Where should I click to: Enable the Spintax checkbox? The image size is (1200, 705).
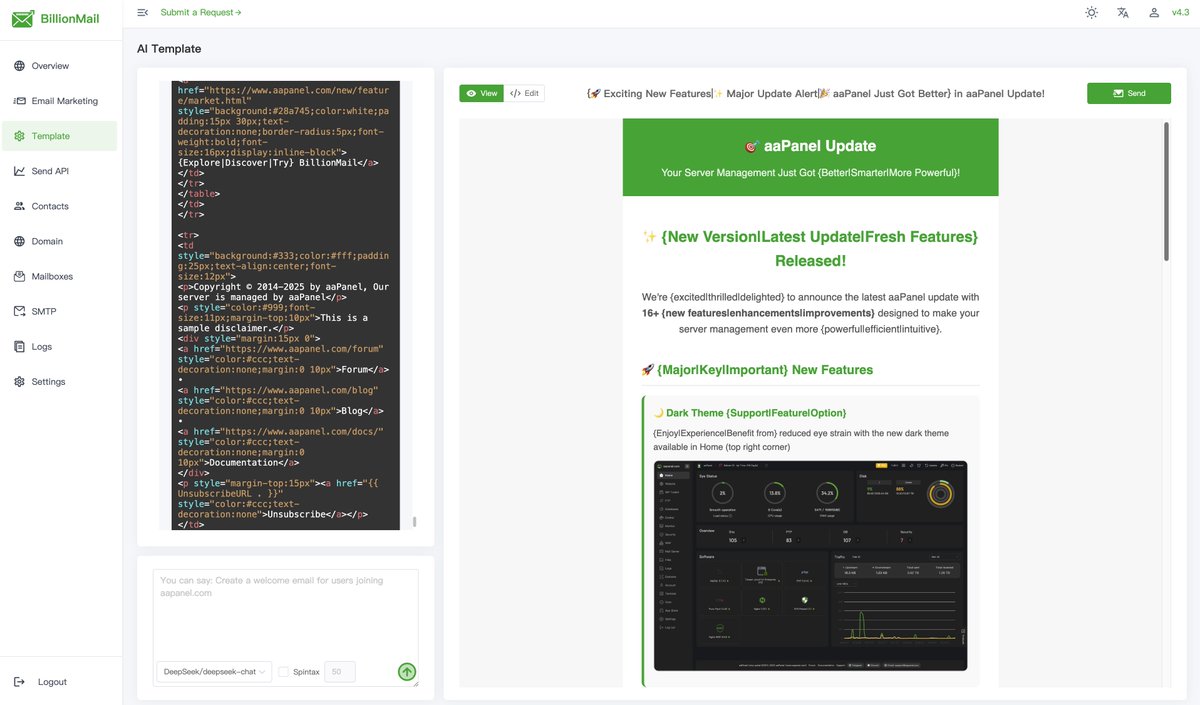pyautogui.click(x=284, y=672)
